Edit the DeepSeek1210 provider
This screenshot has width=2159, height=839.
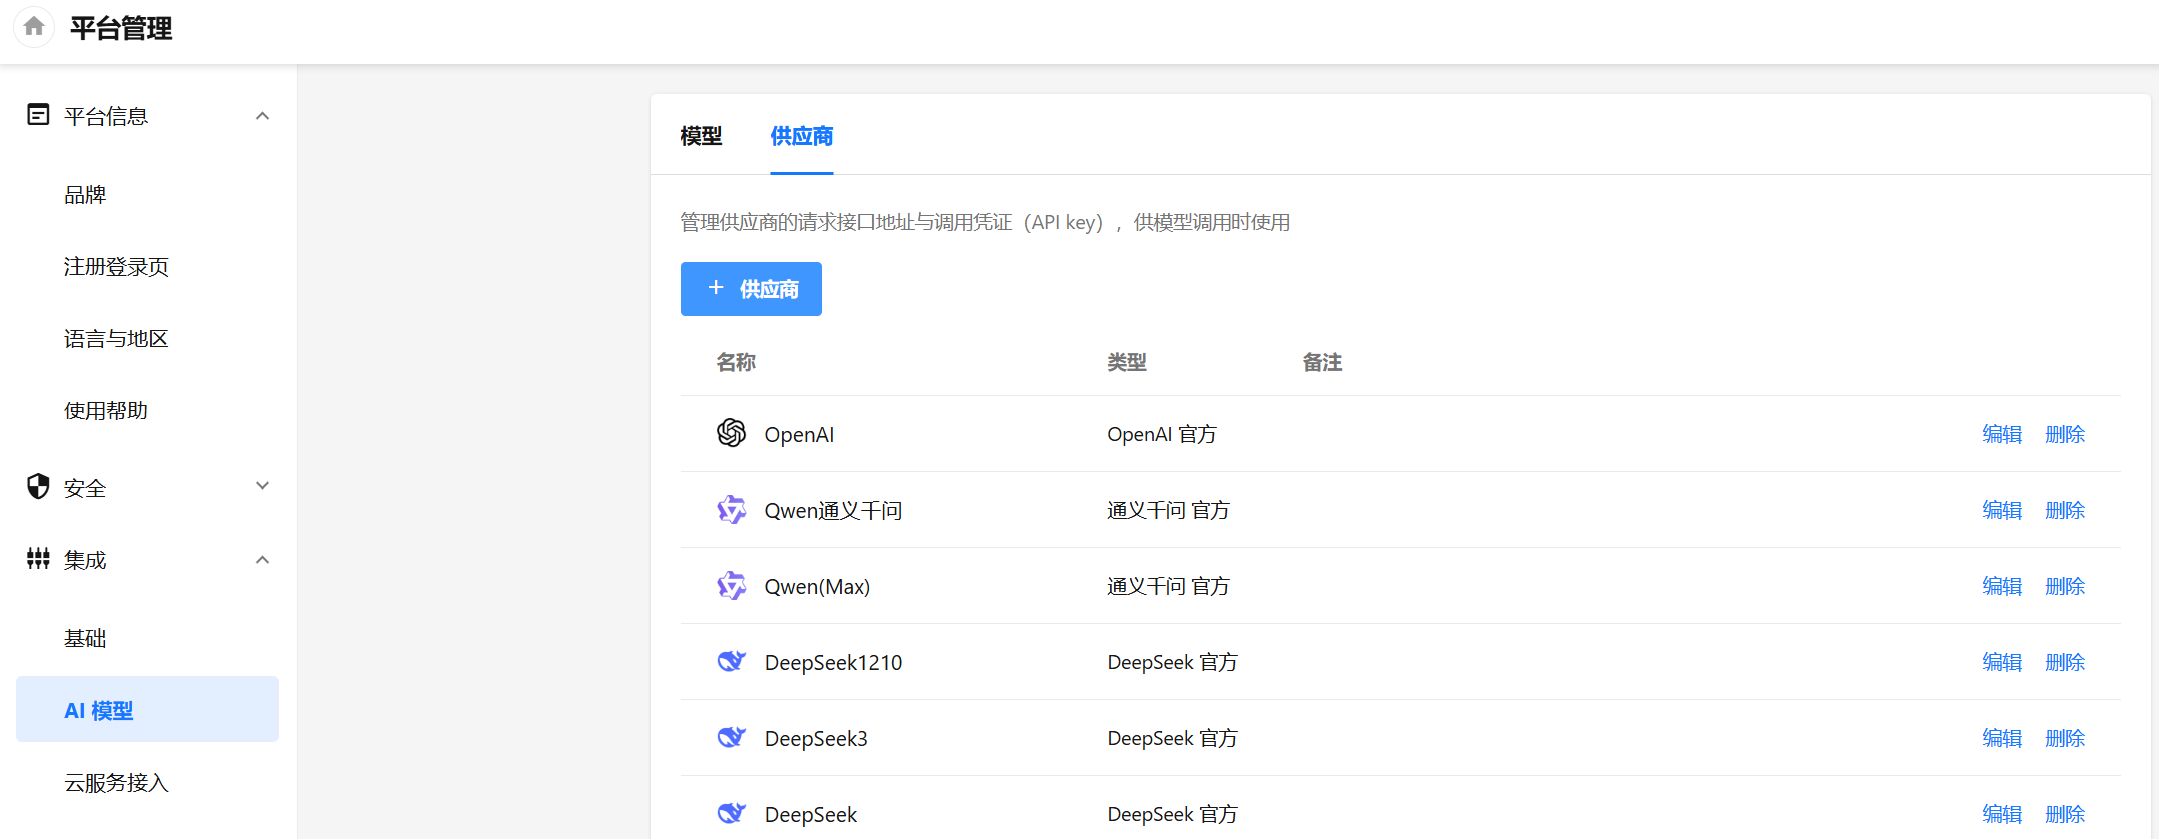[x=2002, y=662]
